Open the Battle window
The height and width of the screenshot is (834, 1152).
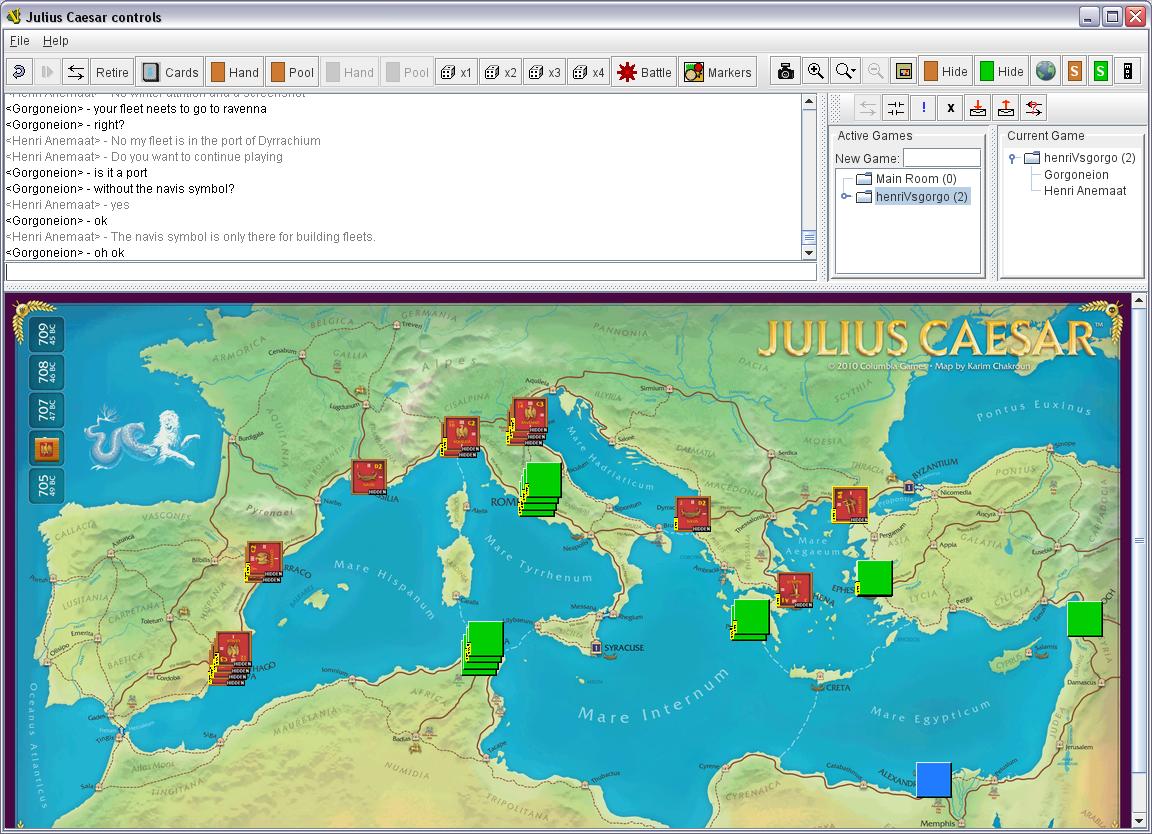tap(644, 72)
